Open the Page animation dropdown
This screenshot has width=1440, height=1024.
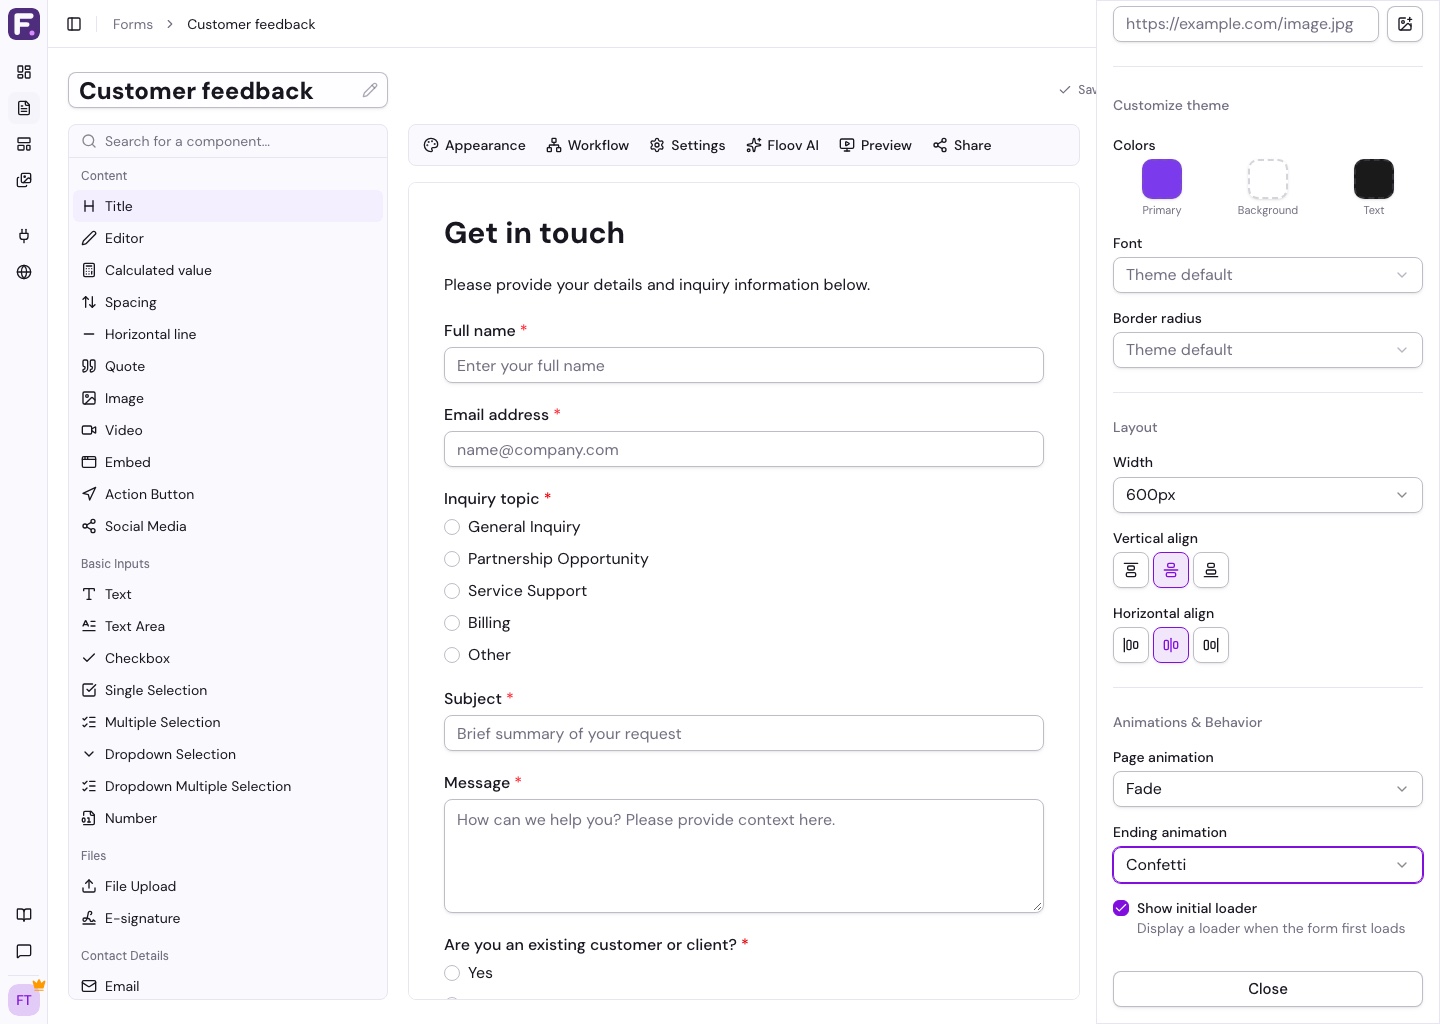tap(1268, 789)
